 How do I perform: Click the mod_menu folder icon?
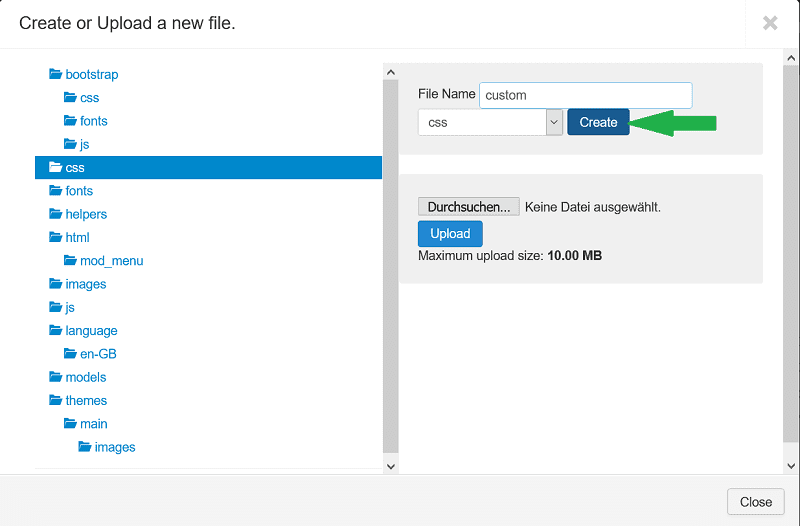(x=70, y=261)
